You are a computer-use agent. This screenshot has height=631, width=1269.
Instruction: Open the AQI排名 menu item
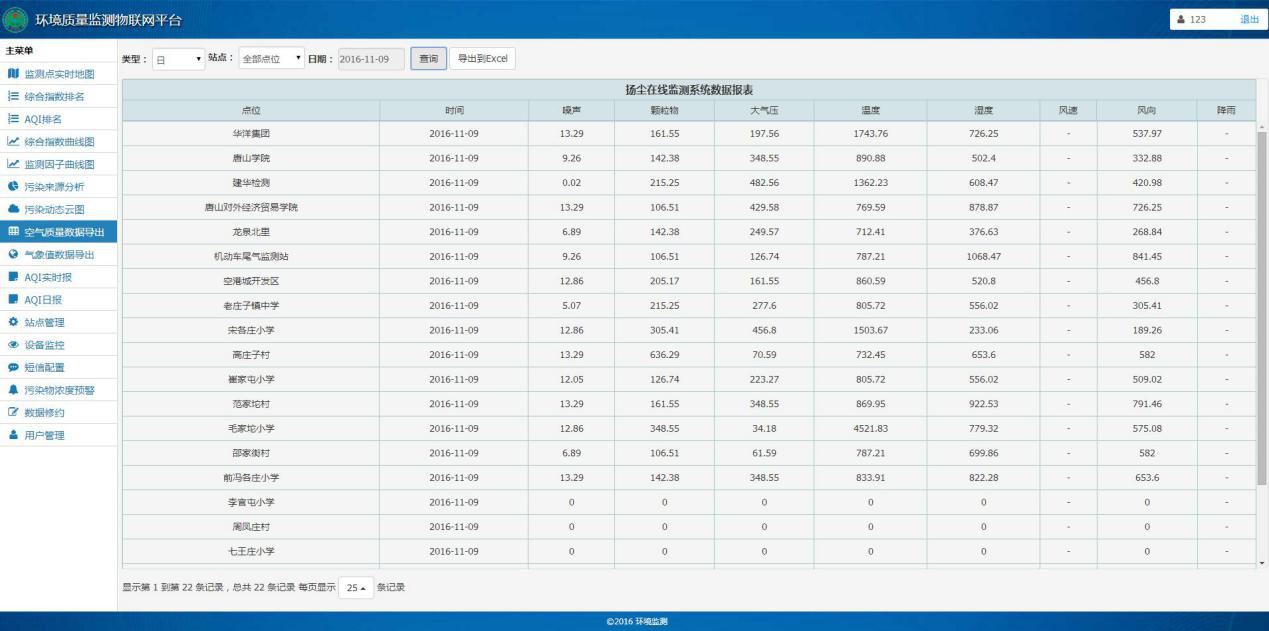(x=43, y=119)
